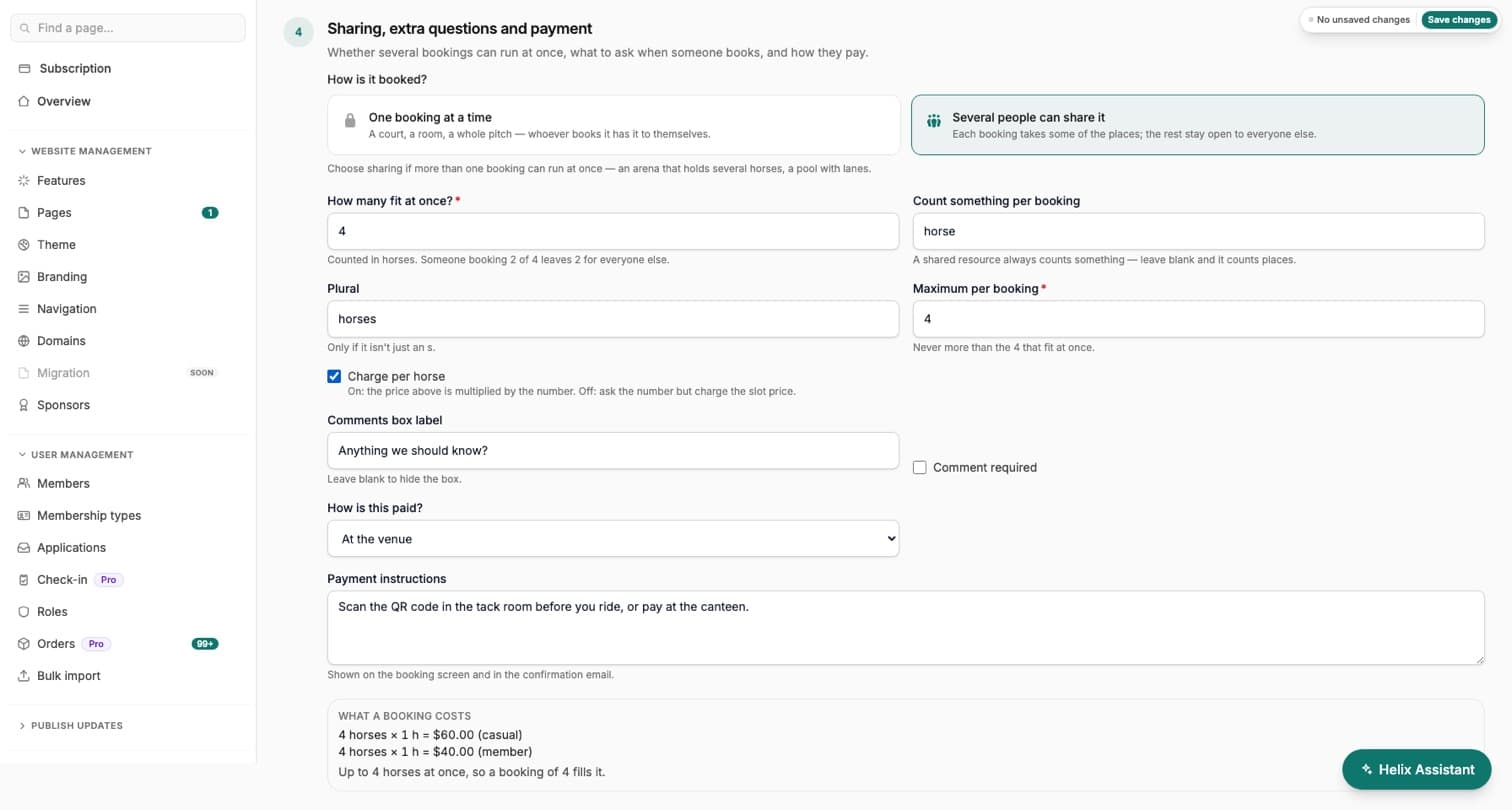Screen dimensions: 1512x810
Task: Open Sponsors via its award icon
Action: (x=24, y=405)
